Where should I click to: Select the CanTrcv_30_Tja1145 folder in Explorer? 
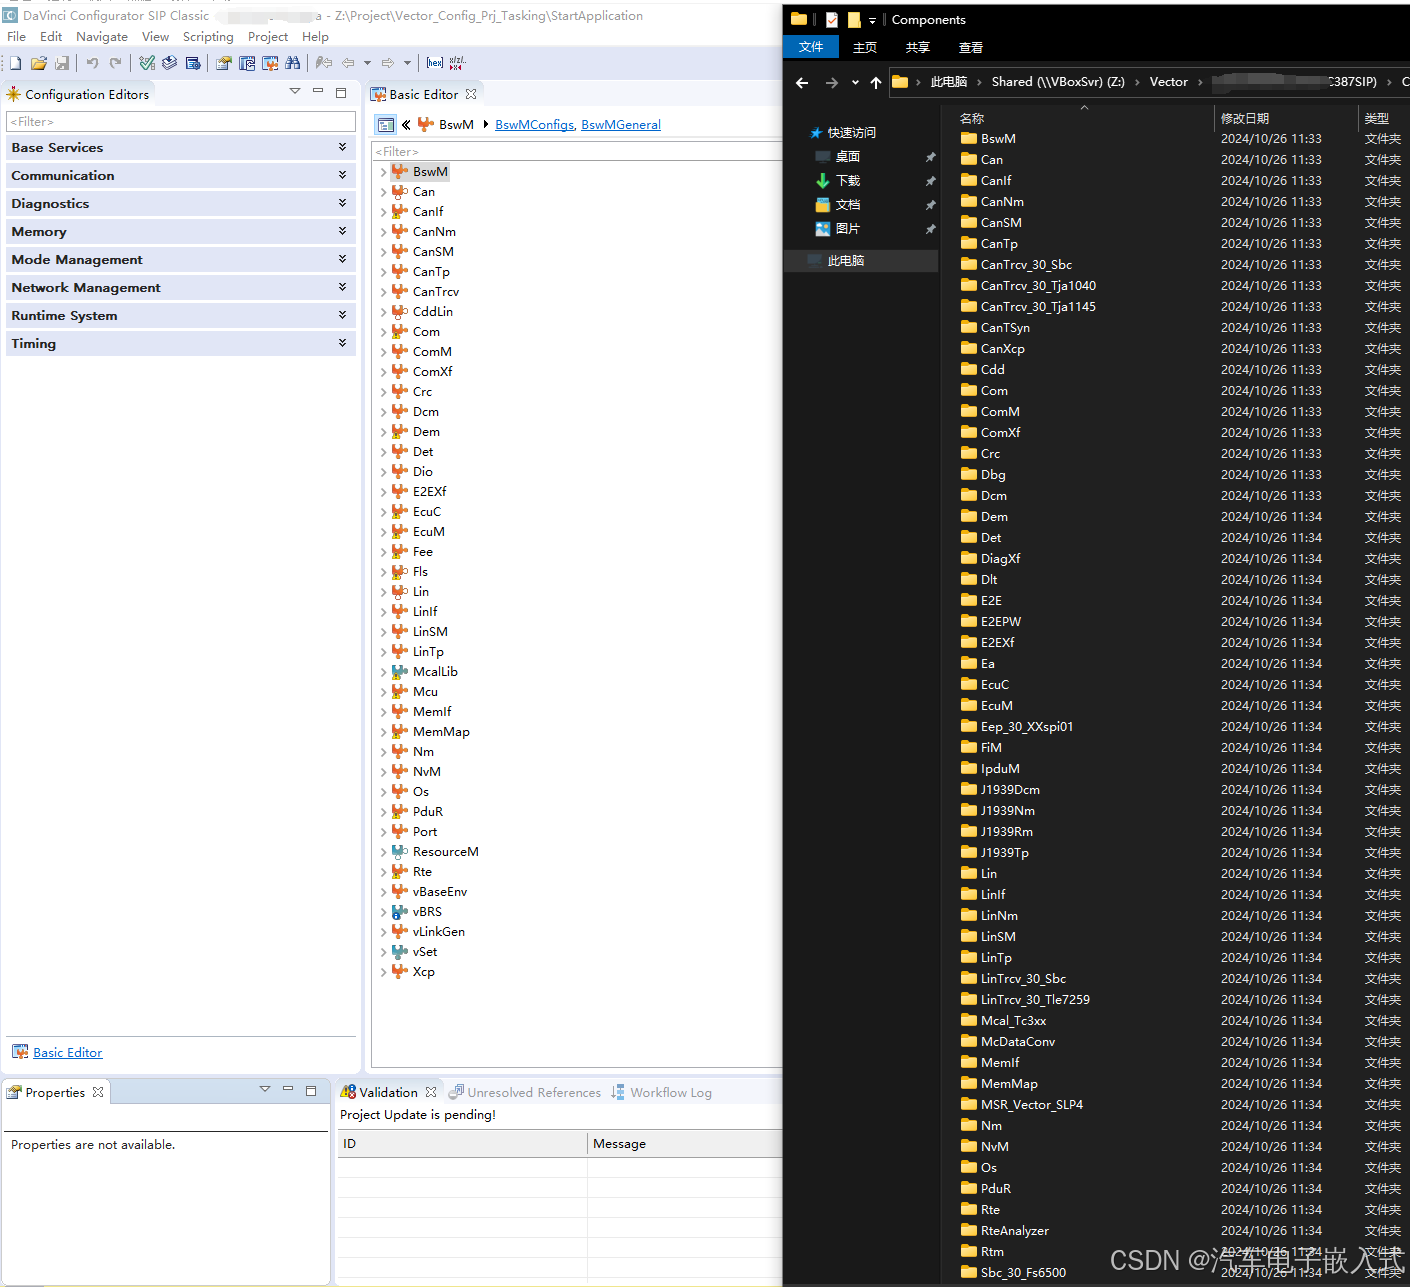pyautogui.click(x=1038, y=307)
